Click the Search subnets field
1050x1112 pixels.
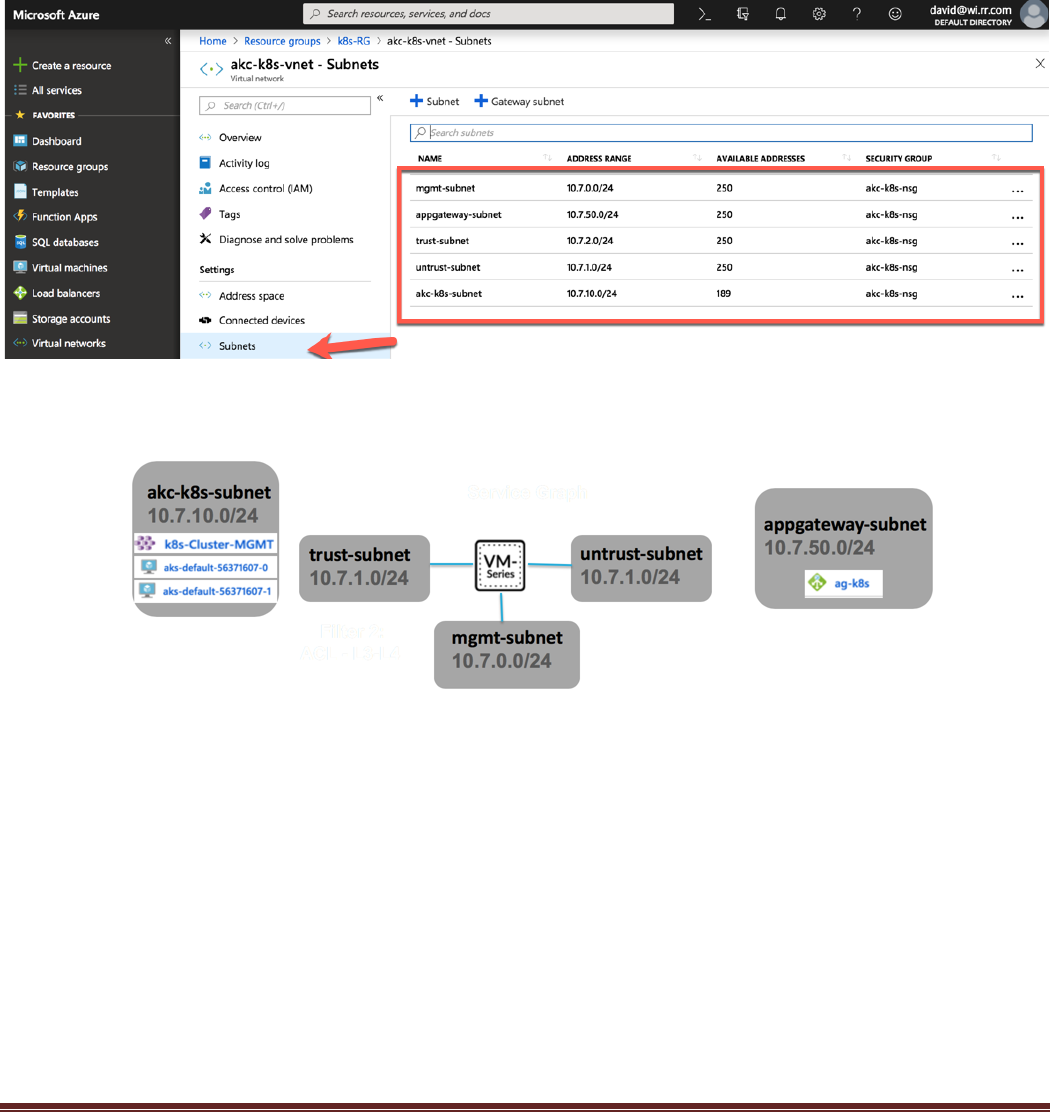(721, 133)
